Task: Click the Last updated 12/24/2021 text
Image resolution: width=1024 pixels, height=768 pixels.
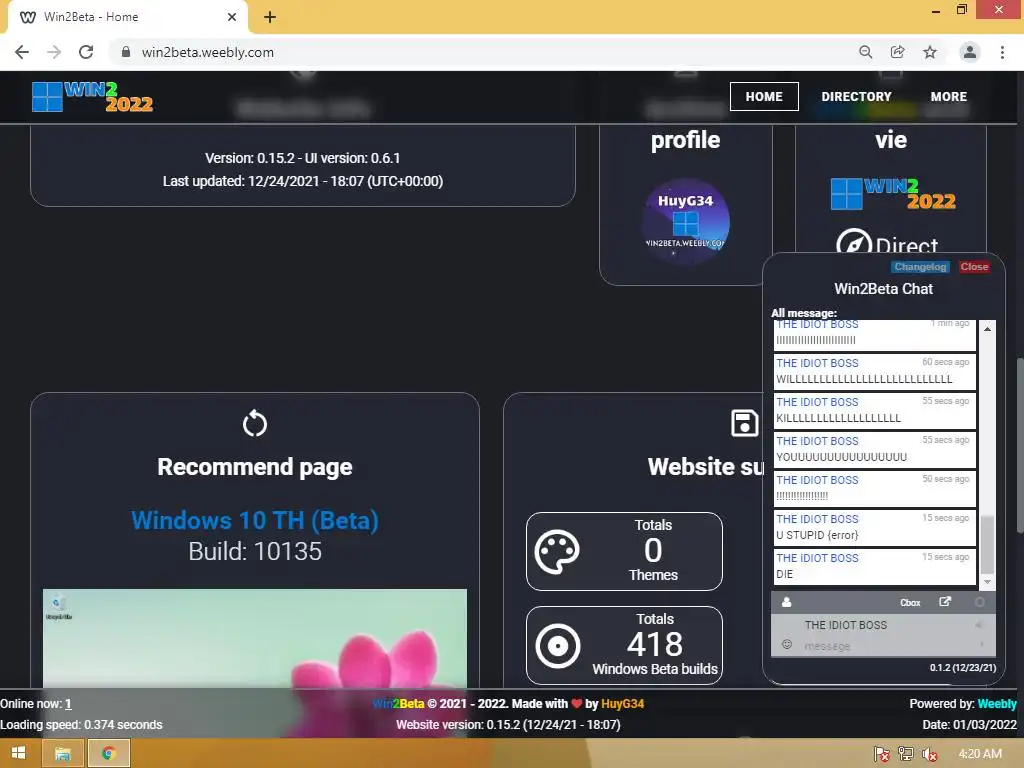Action: pyautogui.click(x=303, y=181)
